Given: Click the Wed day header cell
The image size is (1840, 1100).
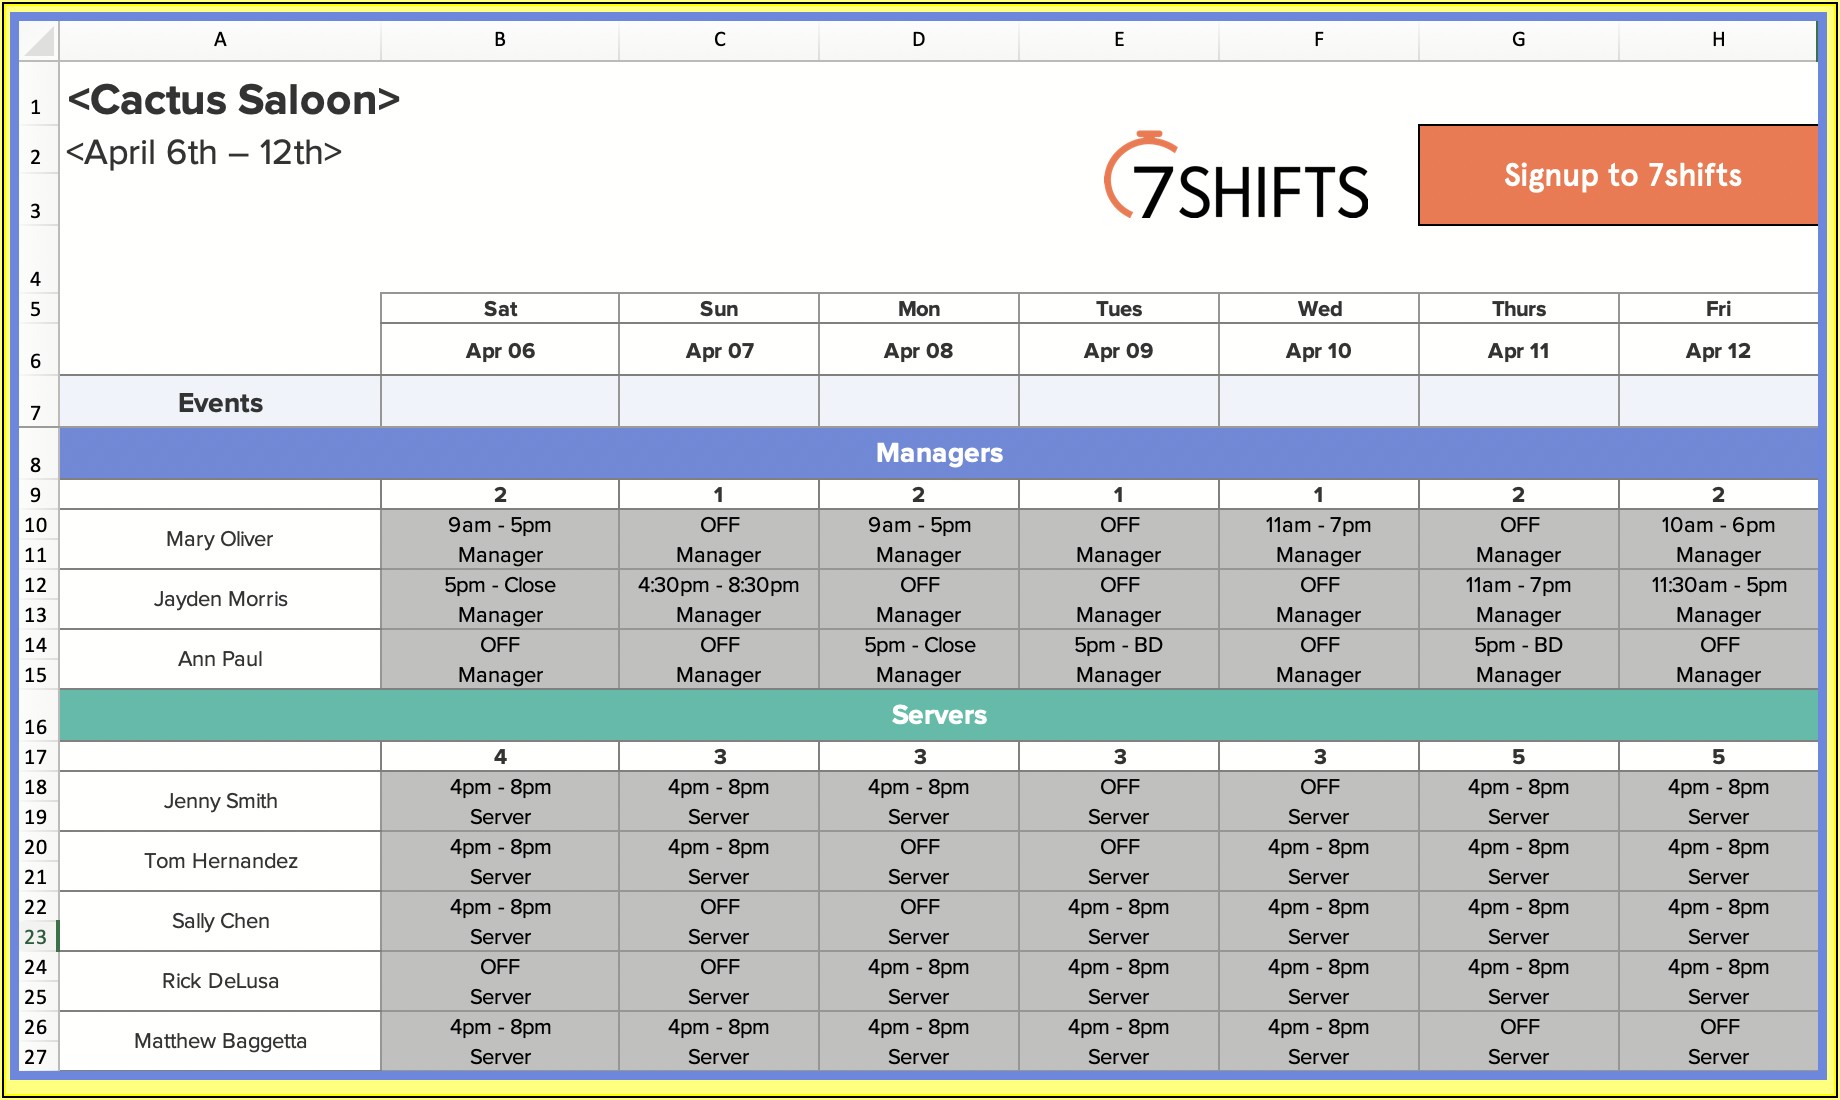Looking at the screenshot, I should pyautogui.click(x=1319, y=309).
